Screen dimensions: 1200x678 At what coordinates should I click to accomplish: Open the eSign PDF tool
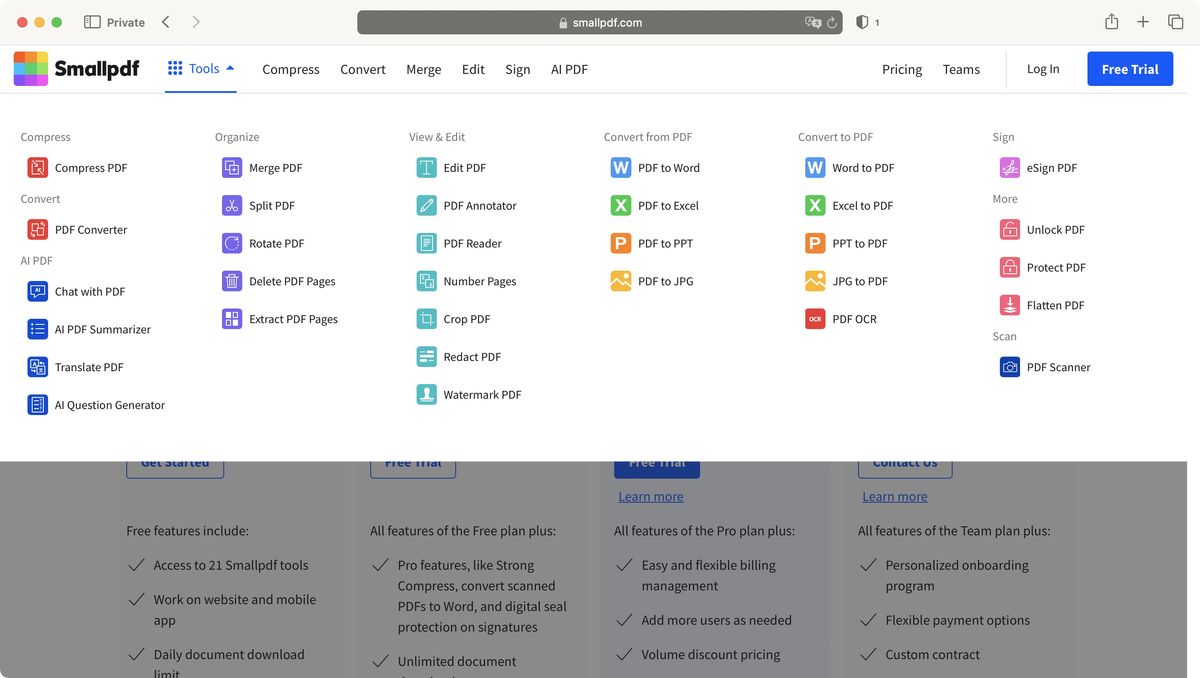1050,167
